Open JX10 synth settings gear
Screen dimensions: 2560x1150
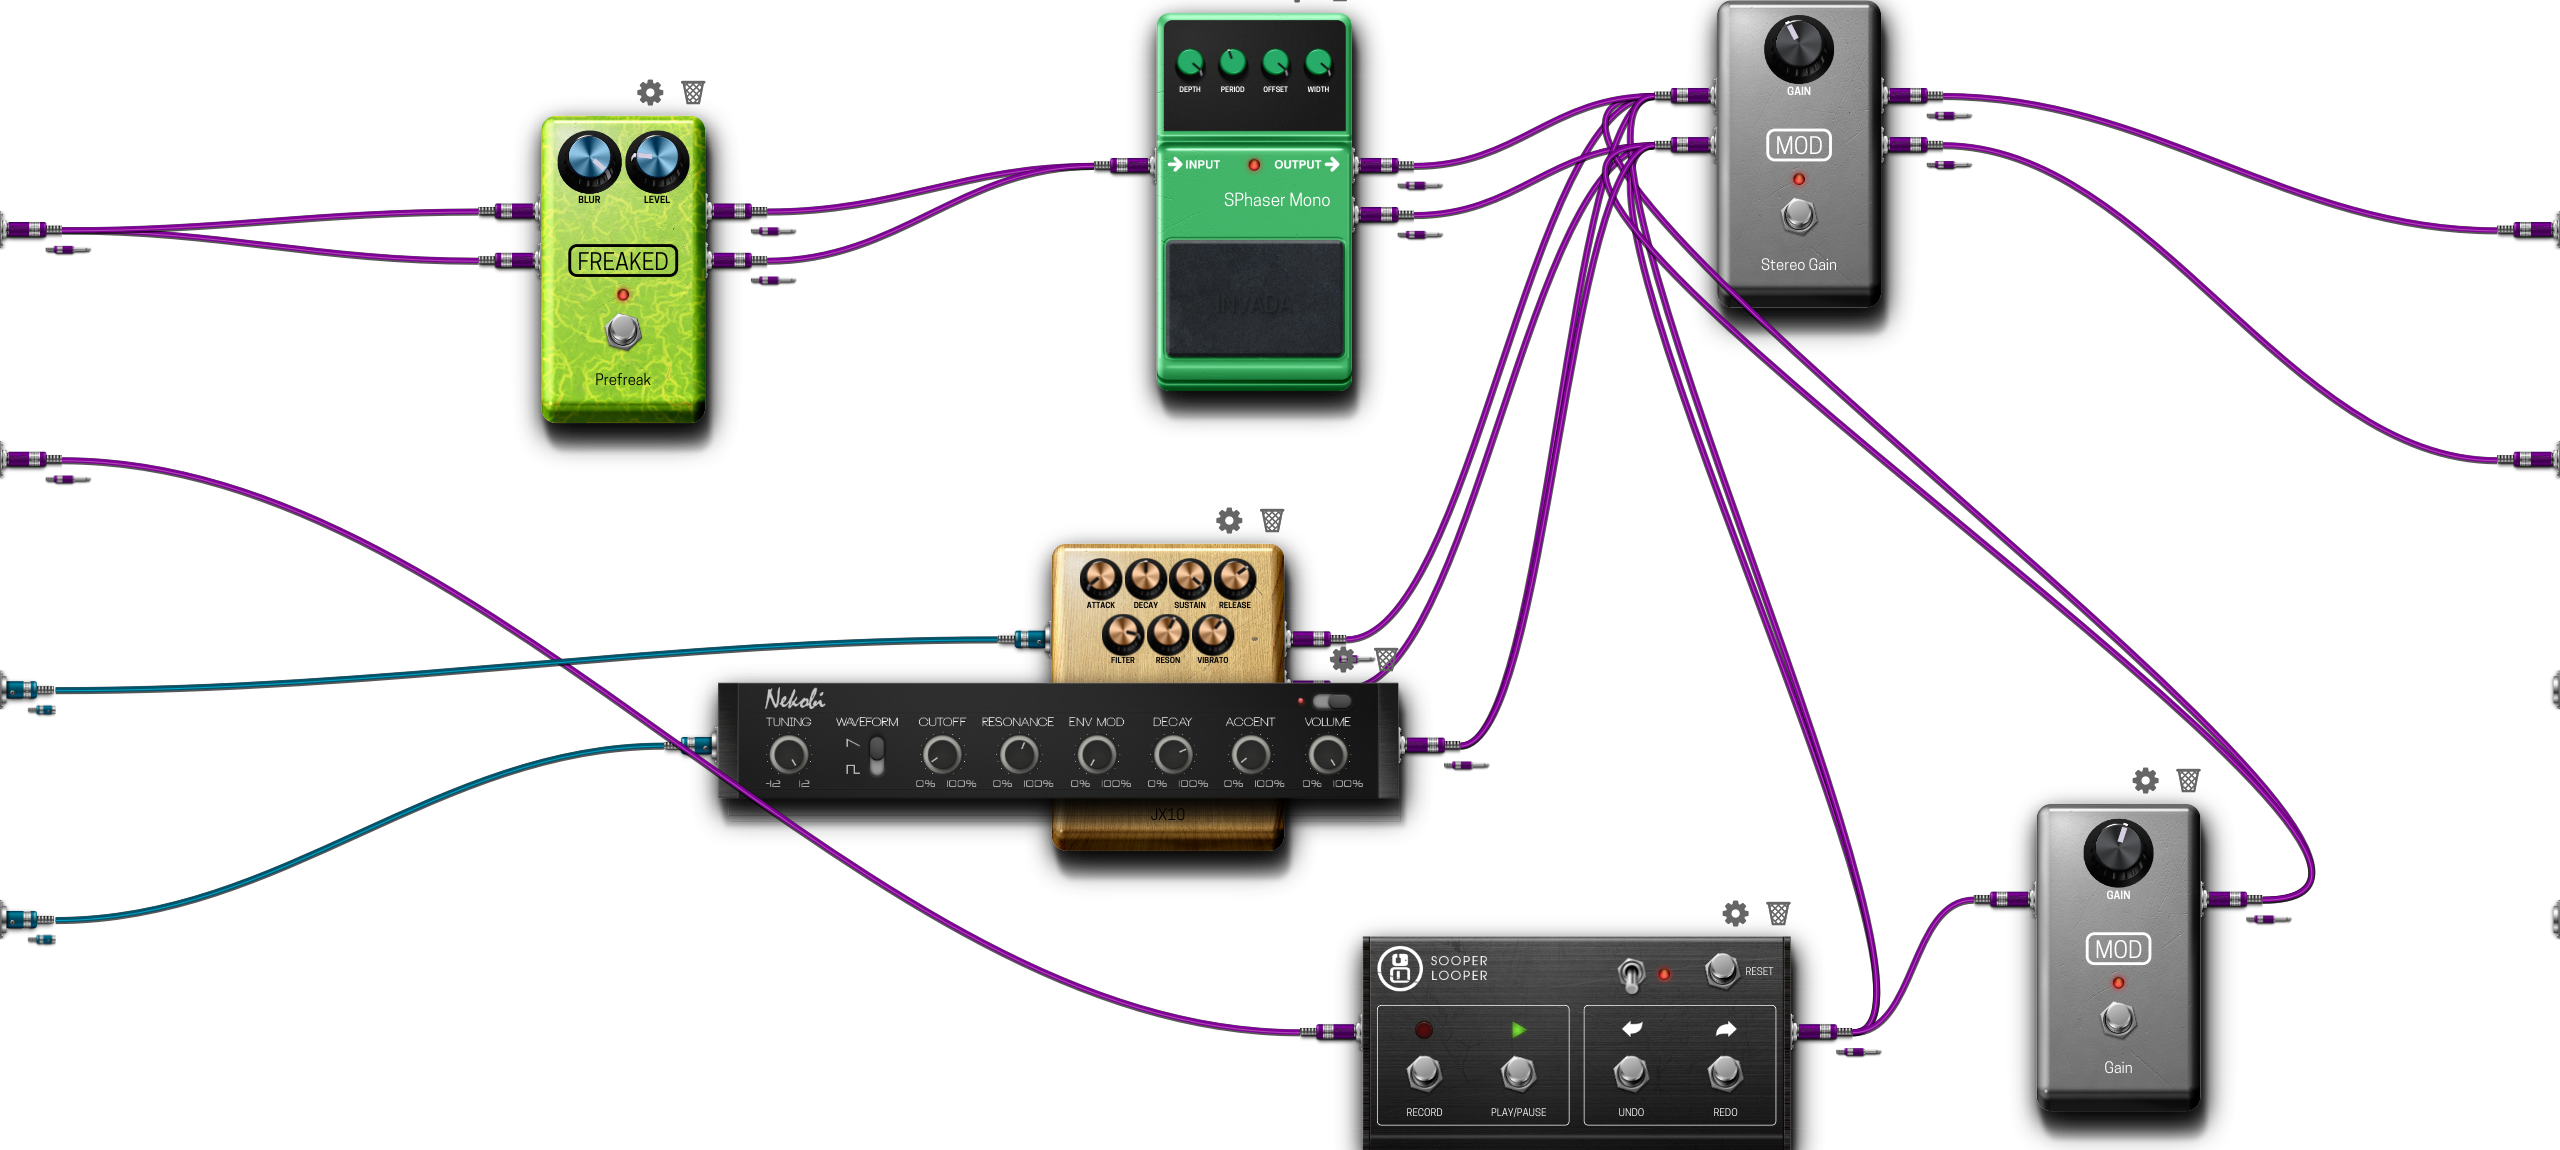point(1229,520)
